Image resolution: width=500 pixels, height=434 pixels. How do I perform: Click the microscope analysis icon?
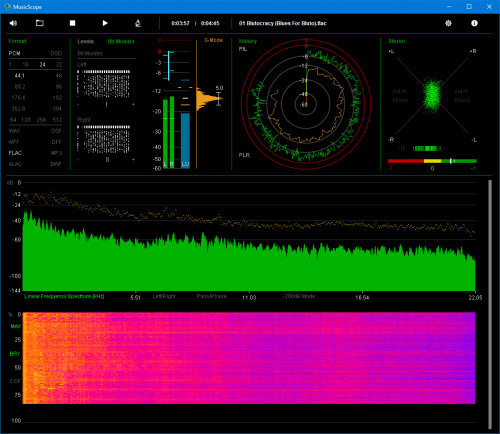coord(138,23)
